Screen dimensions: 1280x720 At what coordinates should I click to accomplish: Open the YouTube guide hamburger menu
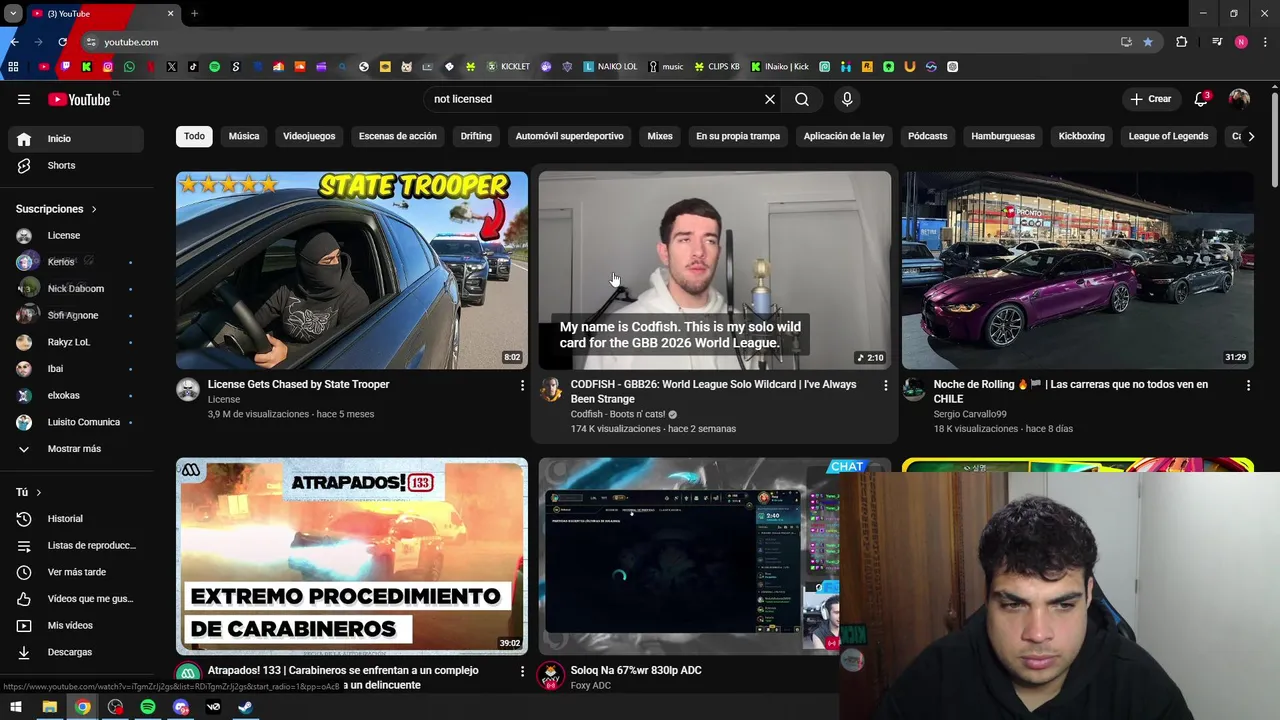(24, 99)
